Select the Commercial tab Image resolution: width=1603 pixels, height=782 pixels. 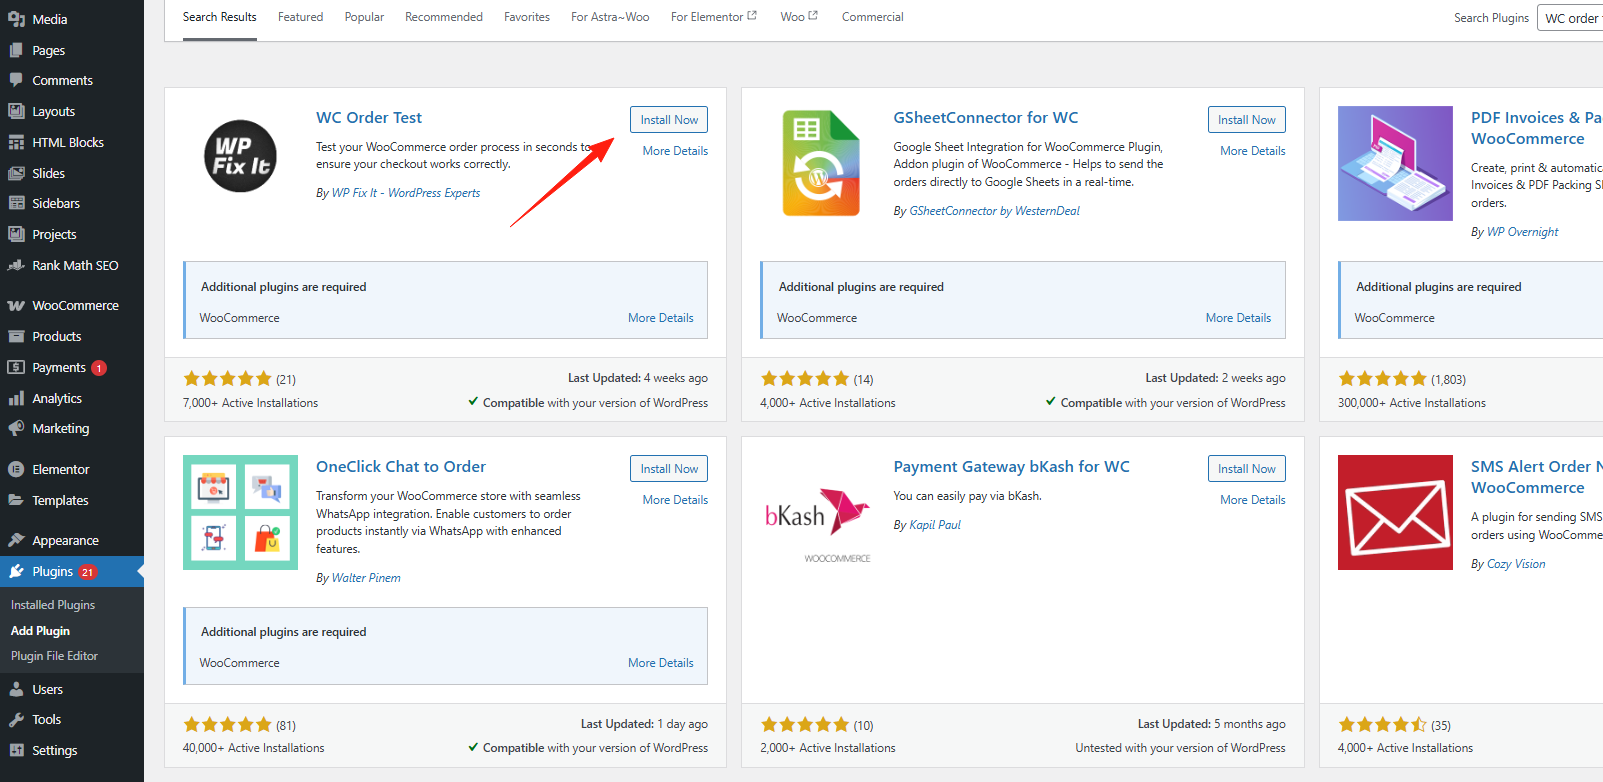872,17
